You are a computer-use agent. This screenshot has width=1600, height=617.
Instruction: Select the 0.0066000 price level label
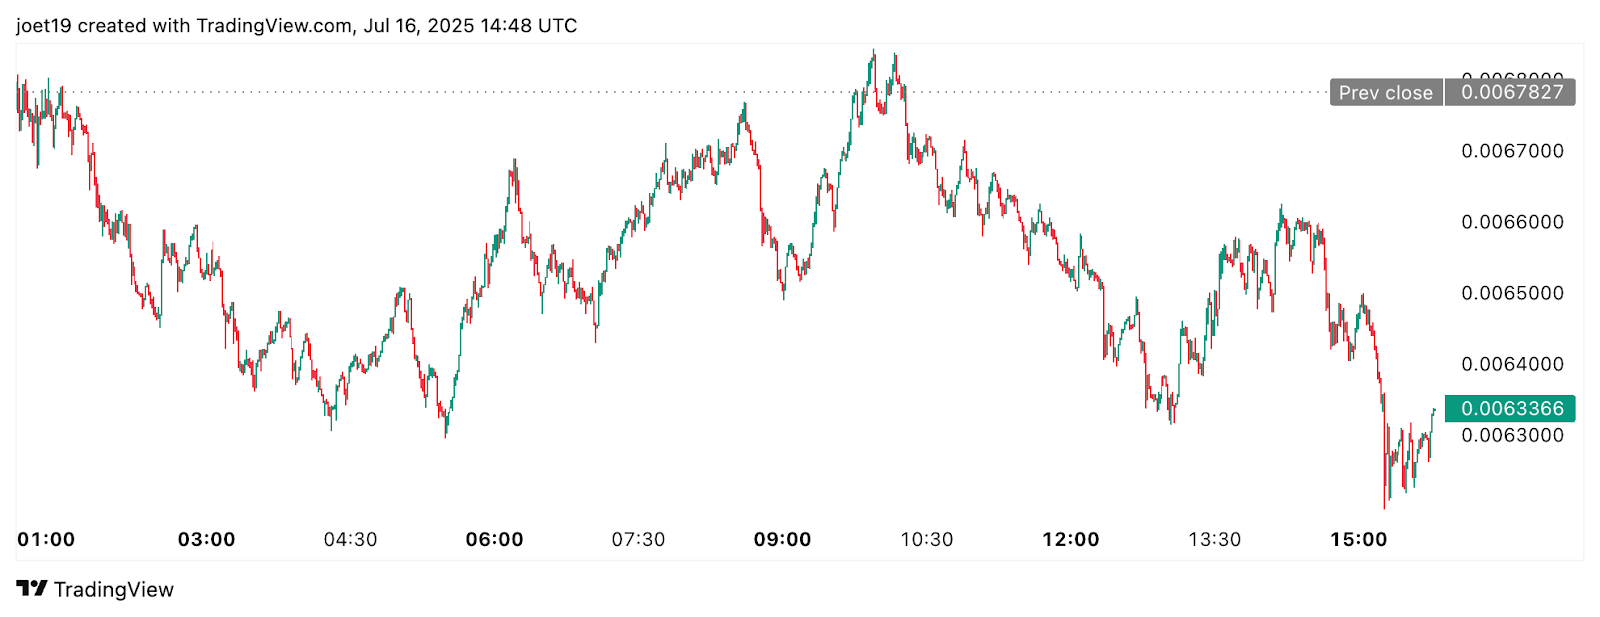pyautogui.click(x=1512, y=222)
